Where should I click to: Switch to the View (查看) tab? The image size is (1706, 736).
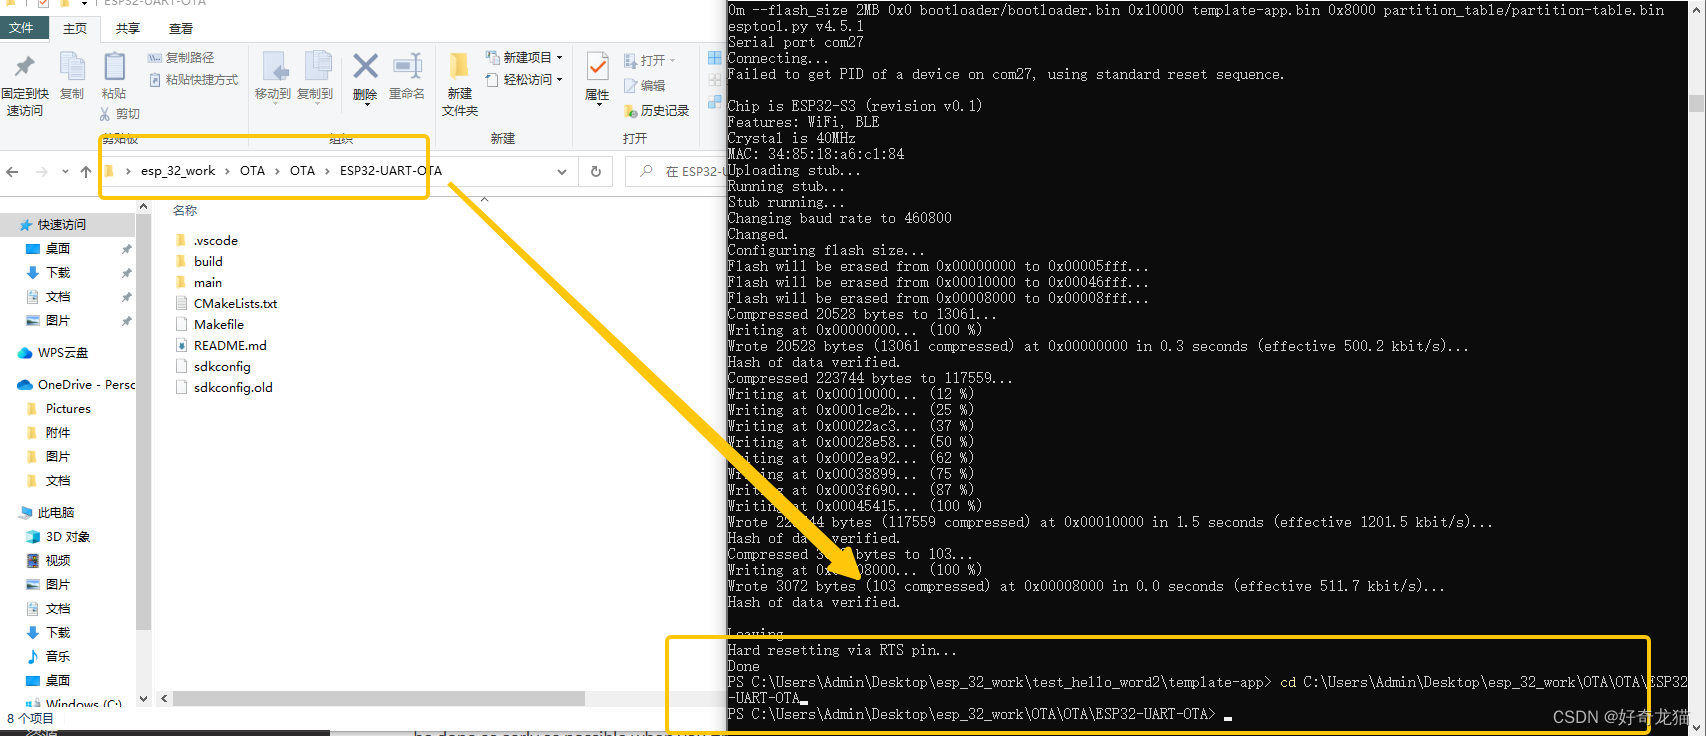181,29
